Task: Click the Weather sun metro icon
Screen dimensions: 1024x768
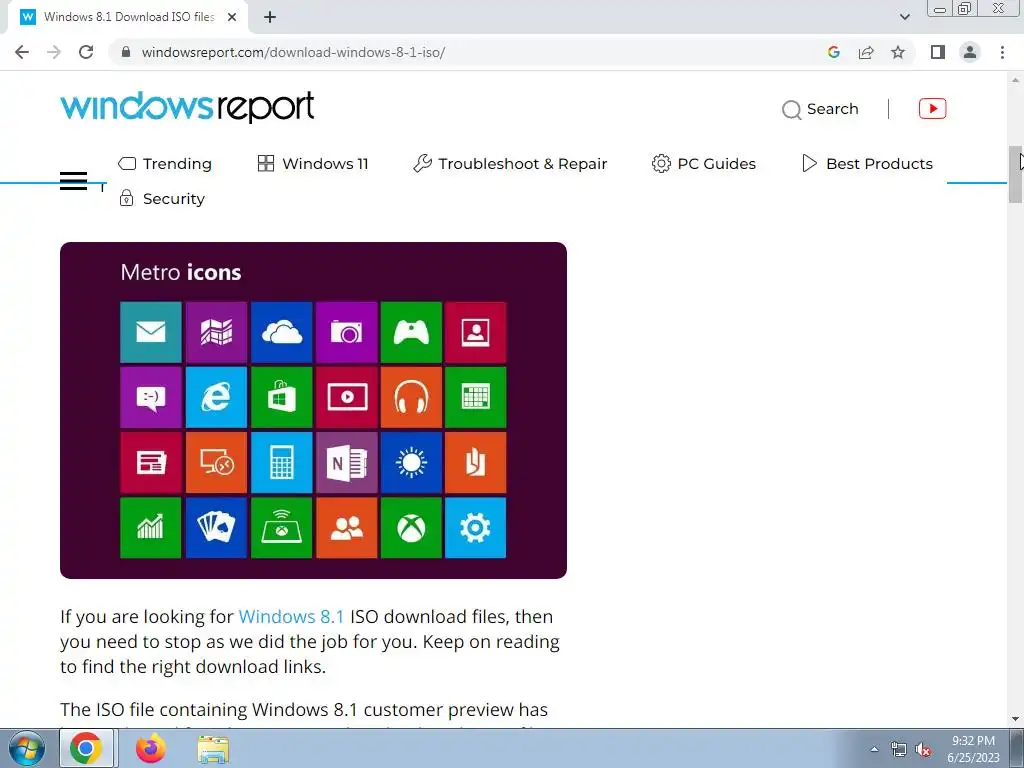Action: click(x=411, y=462)
